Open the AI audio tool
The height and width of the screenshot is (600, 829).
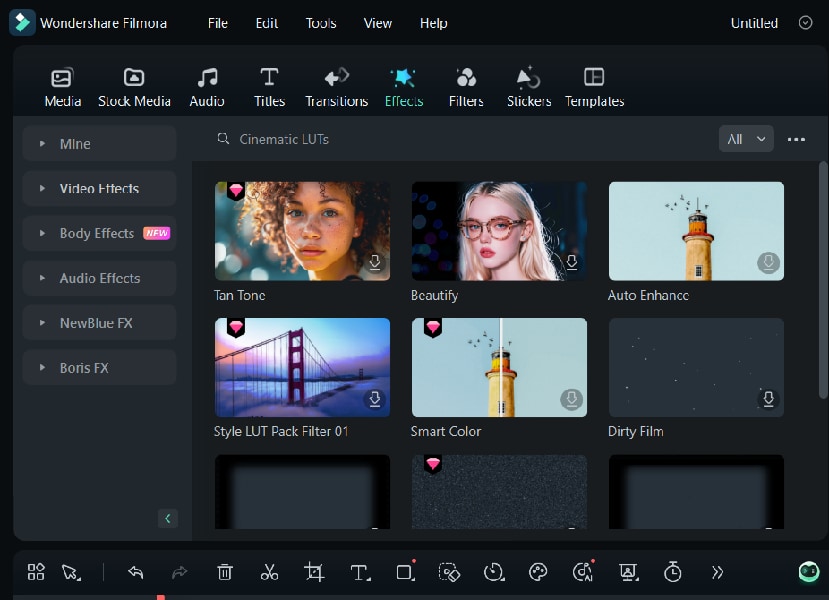tap(584, 571)
